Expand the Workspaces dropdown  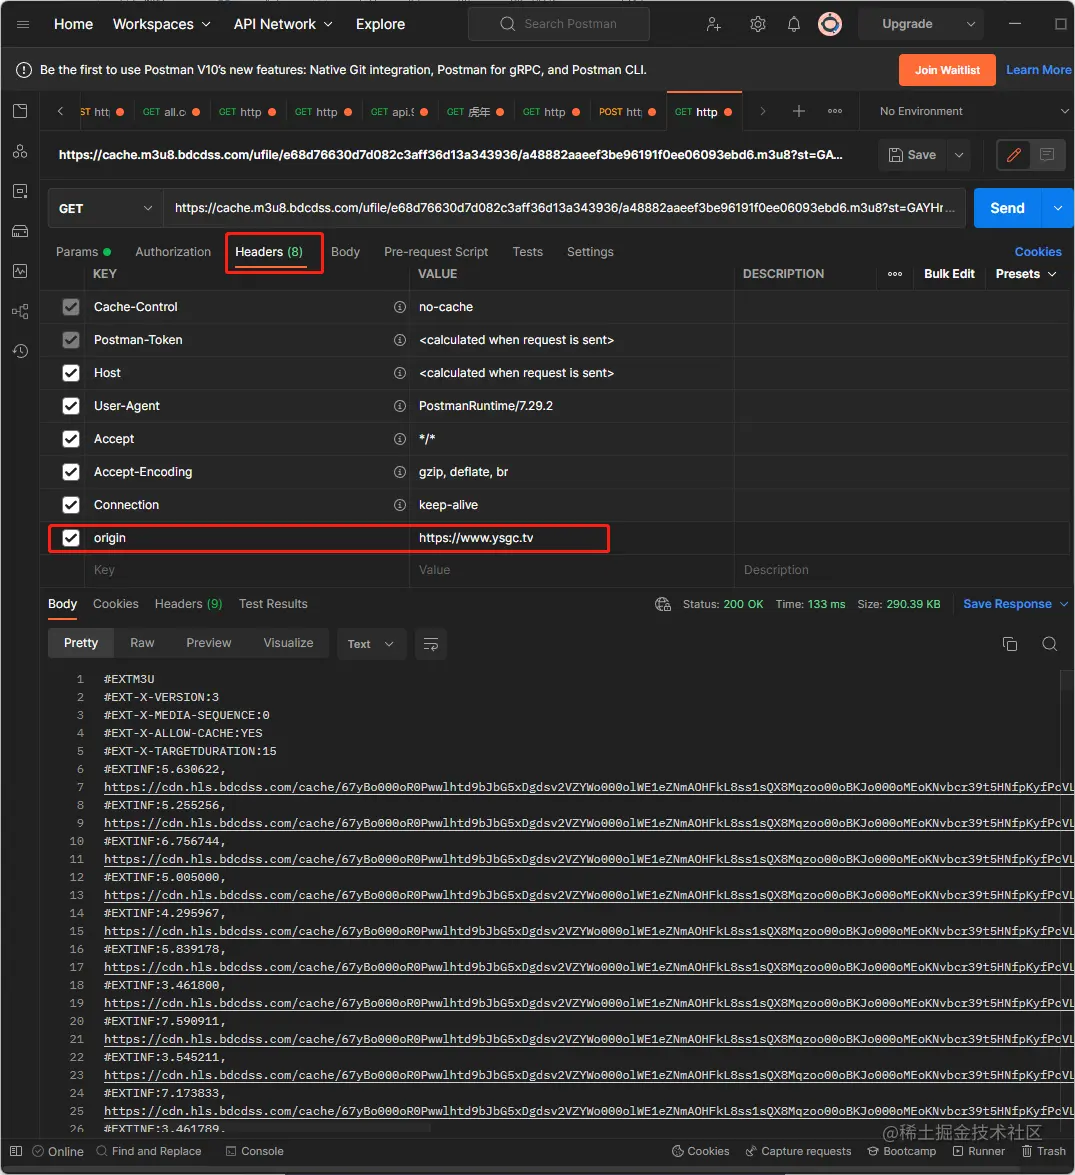pyautogui.click(x=161, y=24)
